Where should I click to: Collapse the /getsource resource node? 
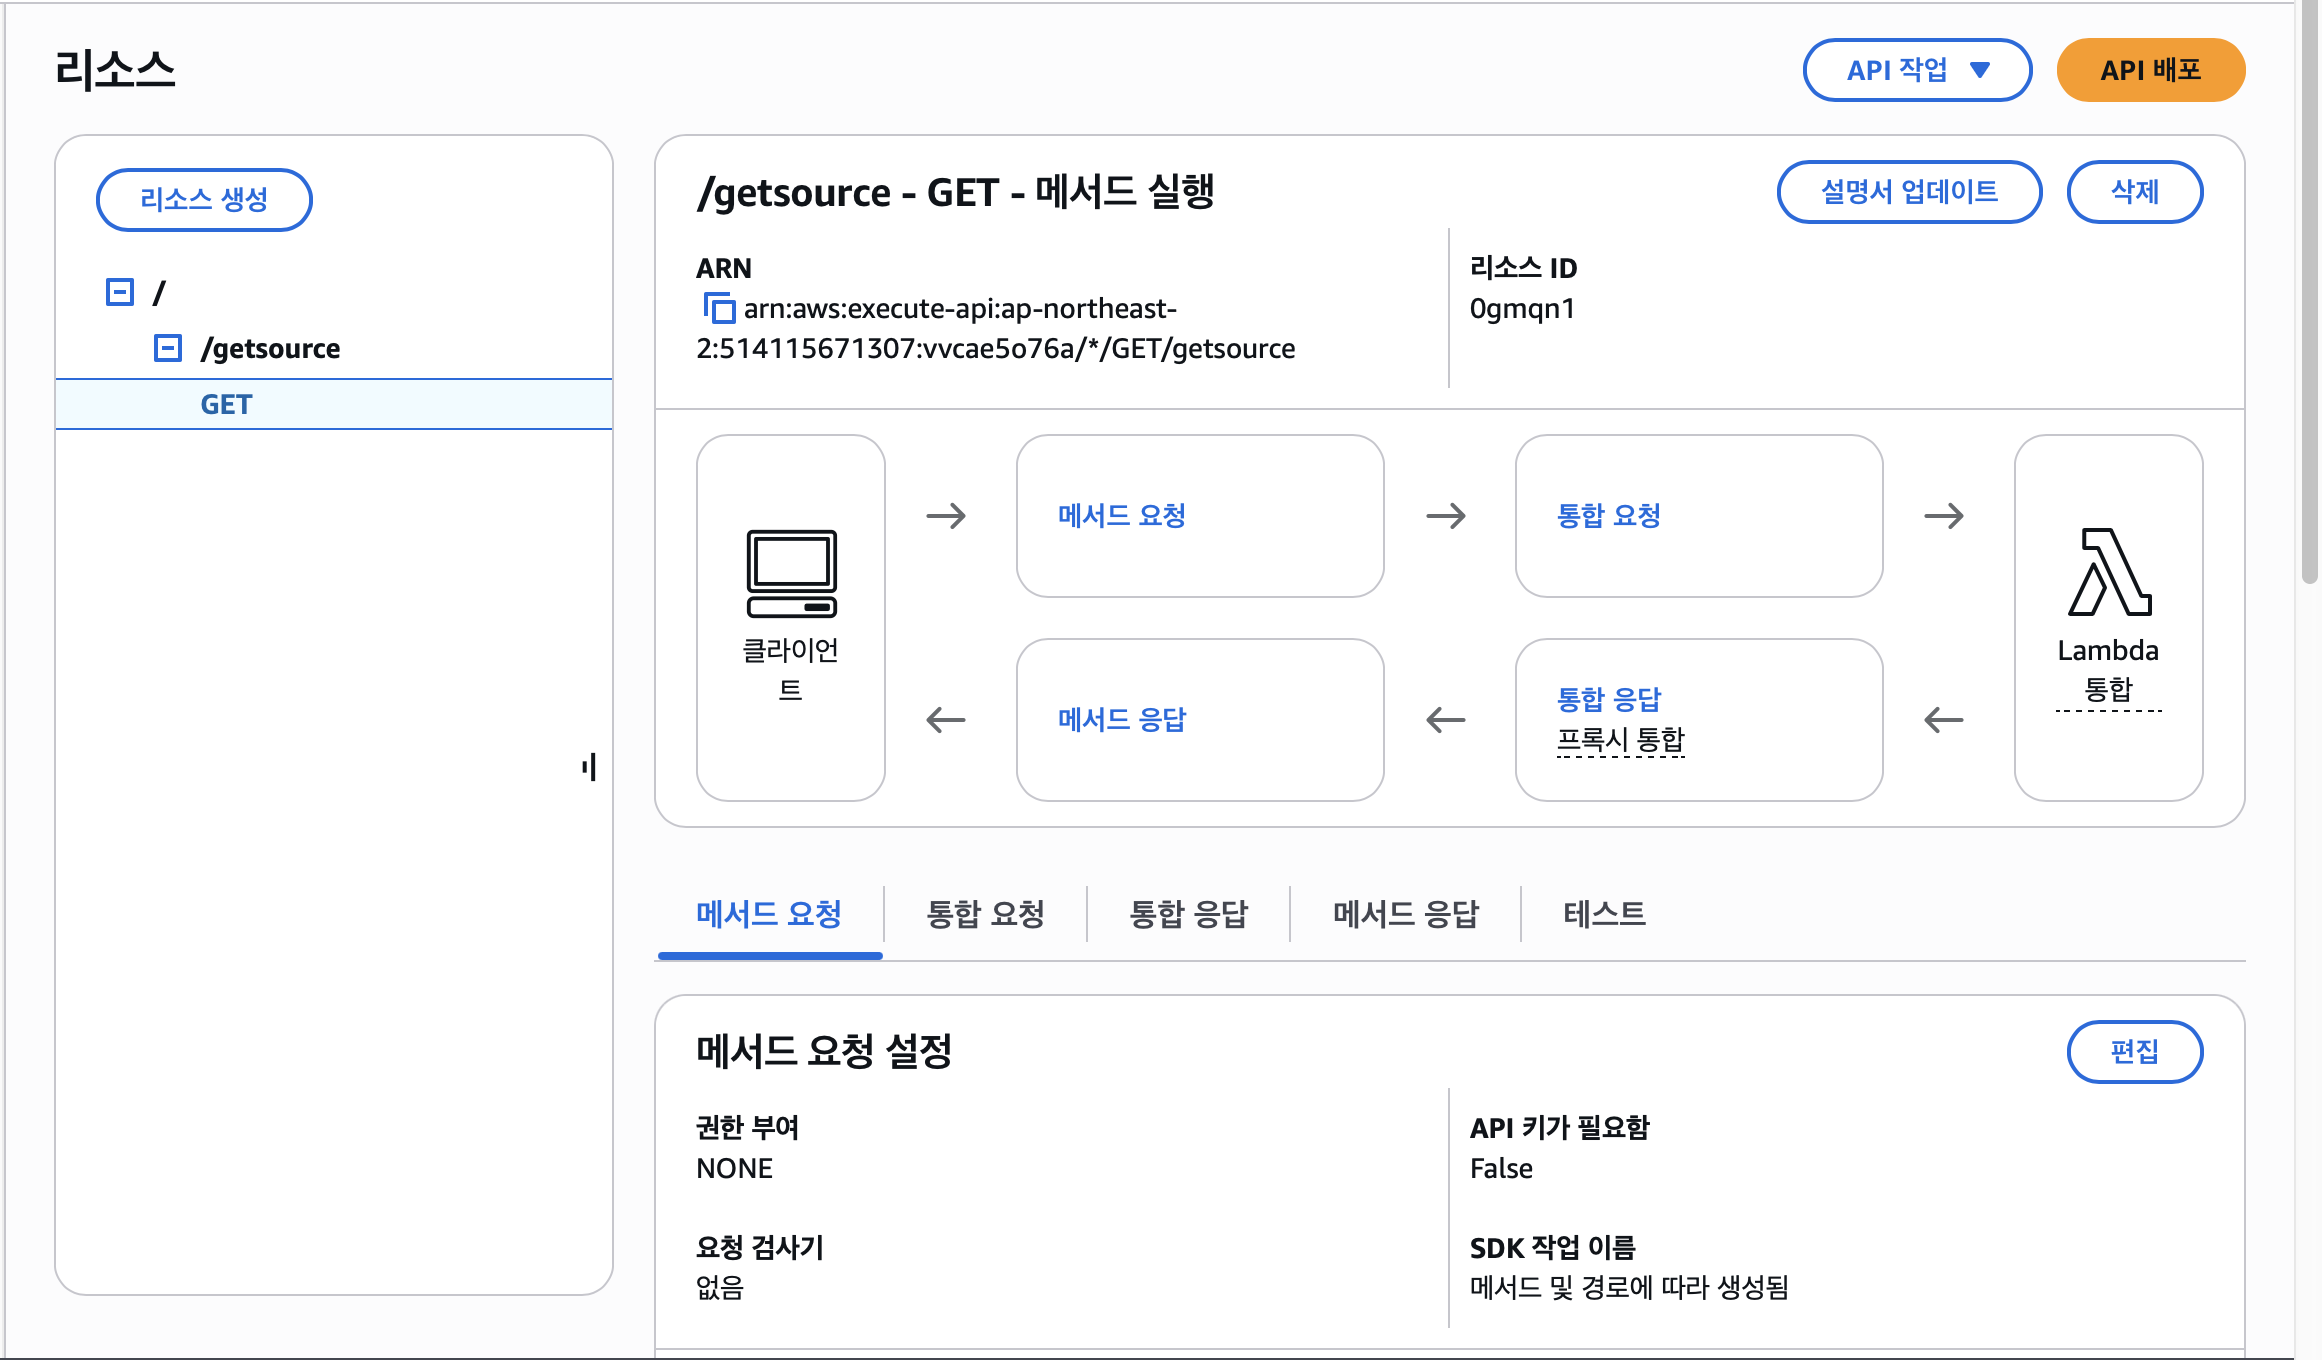[x=168, y=348]
